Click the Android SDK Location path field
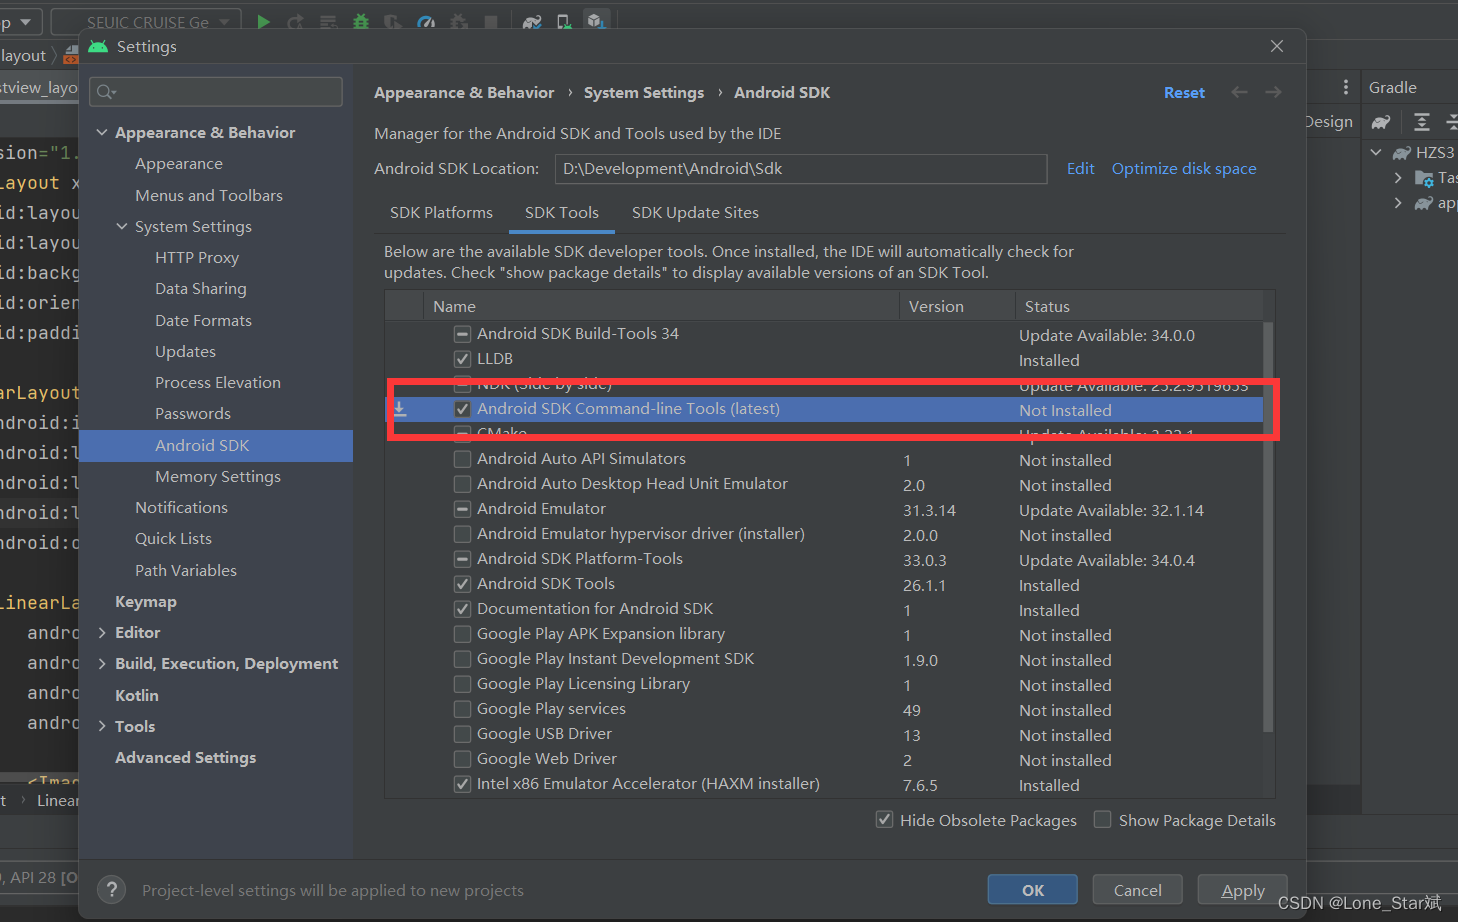 point(801,169)
